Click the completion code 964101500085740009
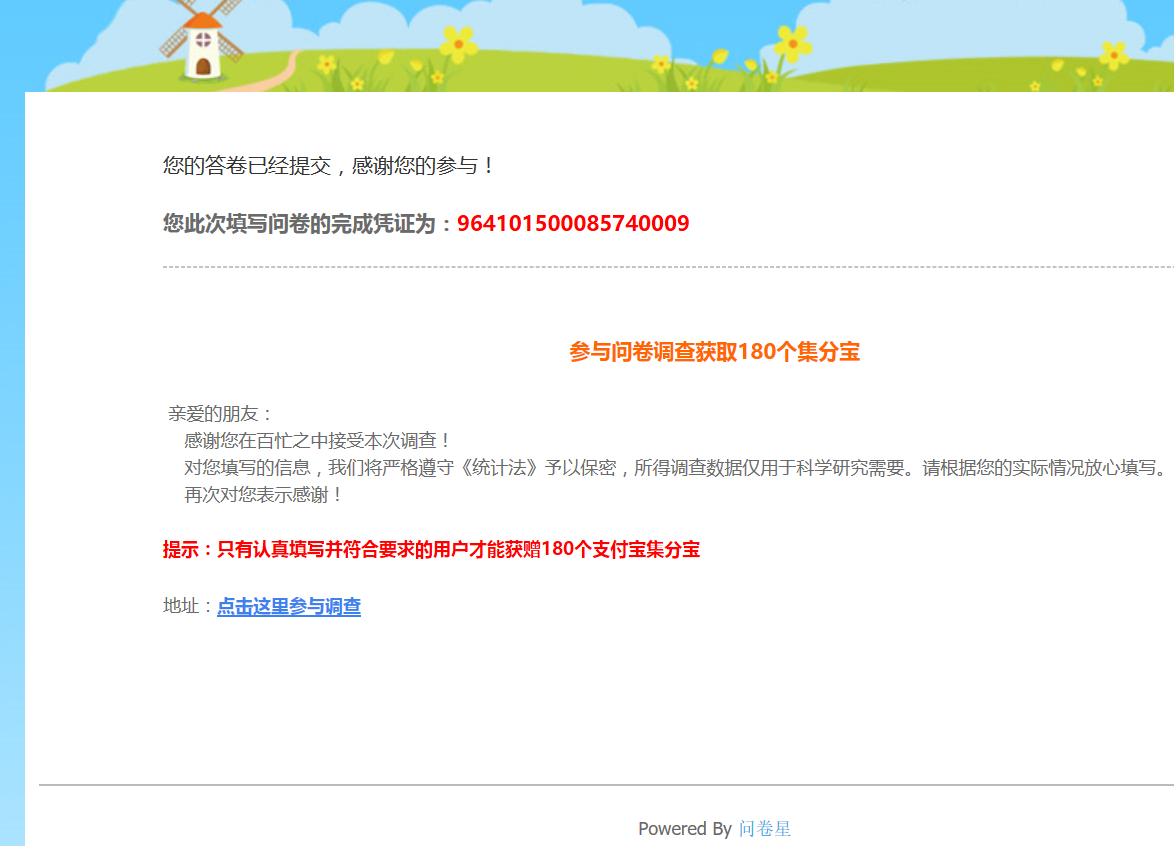Image resolution: width=1174 pixels, height=846 pixels. coord(573,224)
